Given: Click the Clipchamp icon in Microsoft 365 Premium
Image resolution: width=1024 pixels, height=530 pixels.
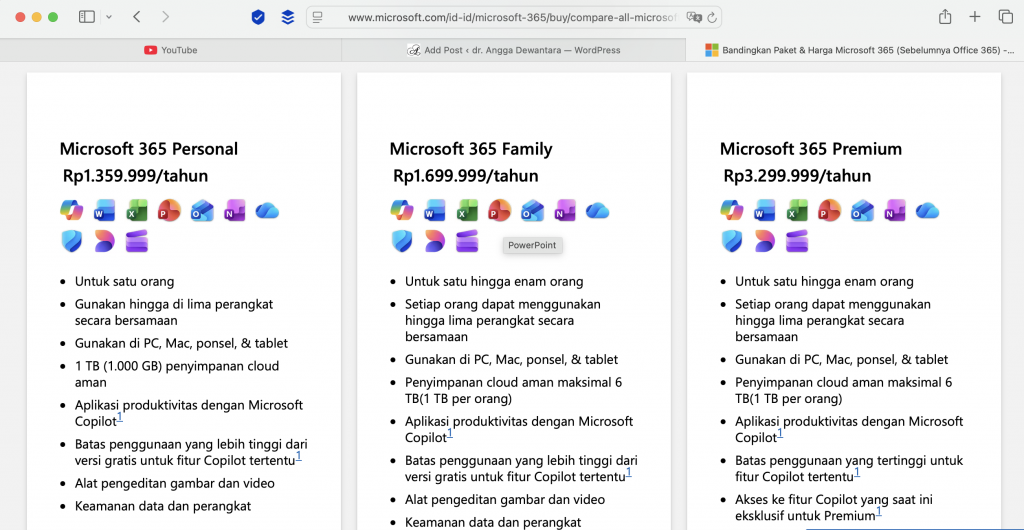Looking at the screenshot, I should tap(797, 241).
